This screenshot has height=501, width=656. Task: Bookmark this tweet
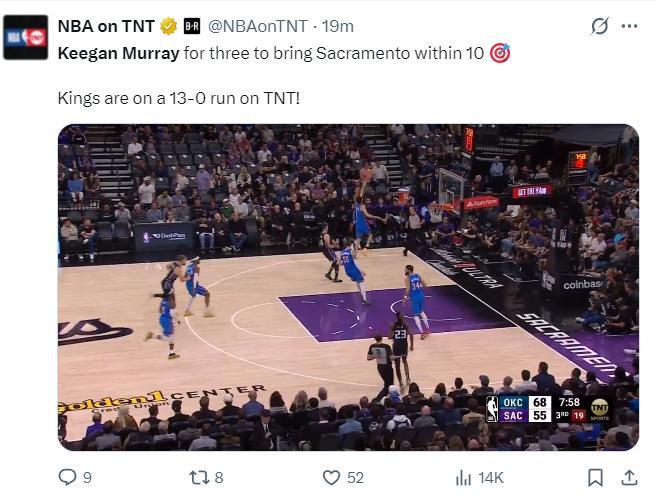(595, 477)
